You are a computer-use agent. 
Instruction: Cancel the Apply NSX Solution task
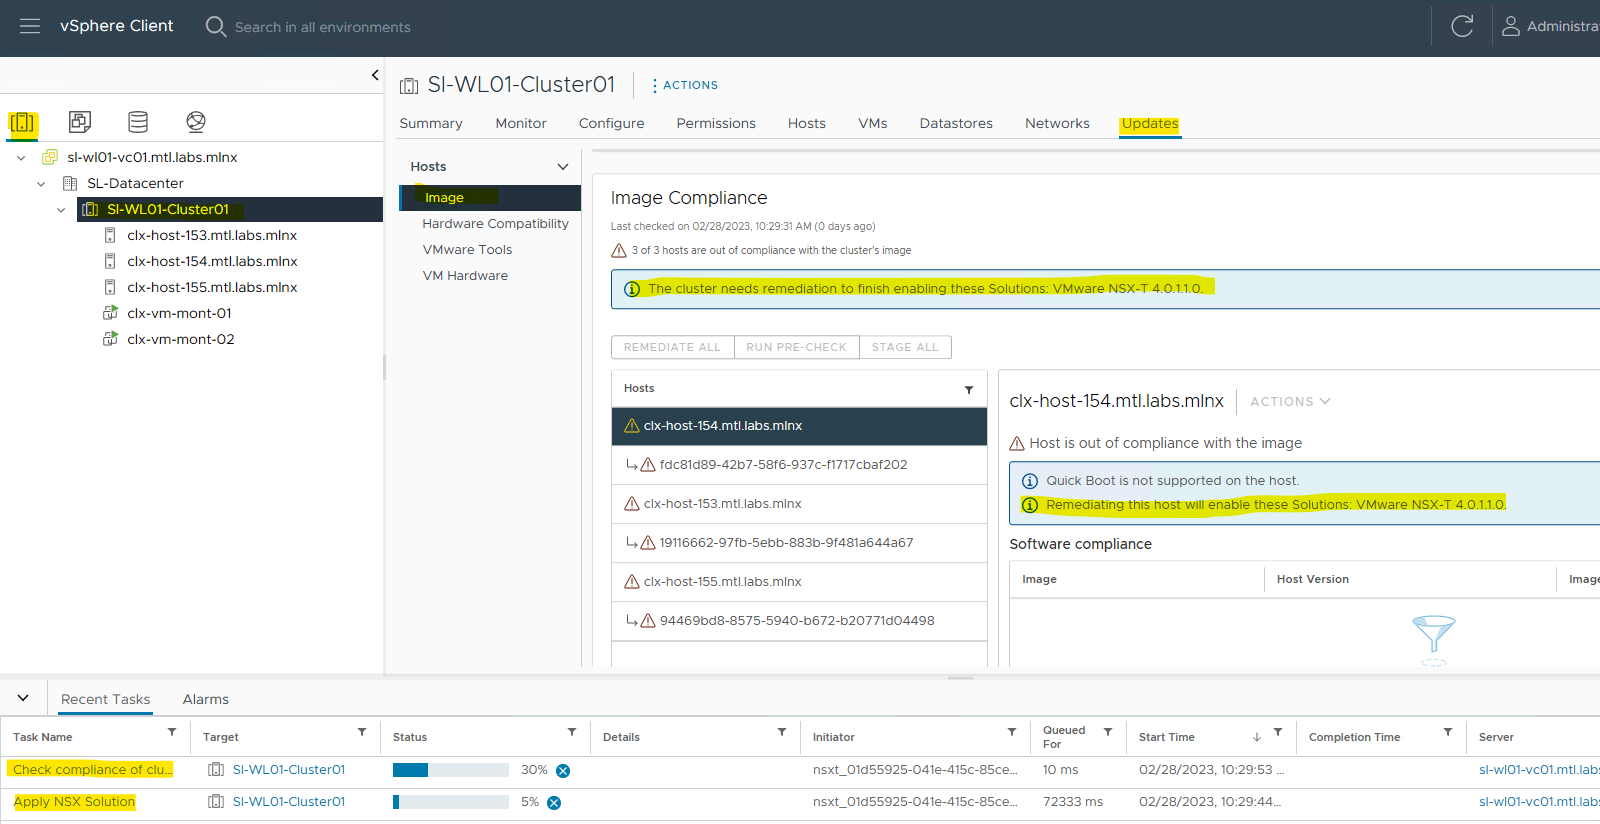554,802
